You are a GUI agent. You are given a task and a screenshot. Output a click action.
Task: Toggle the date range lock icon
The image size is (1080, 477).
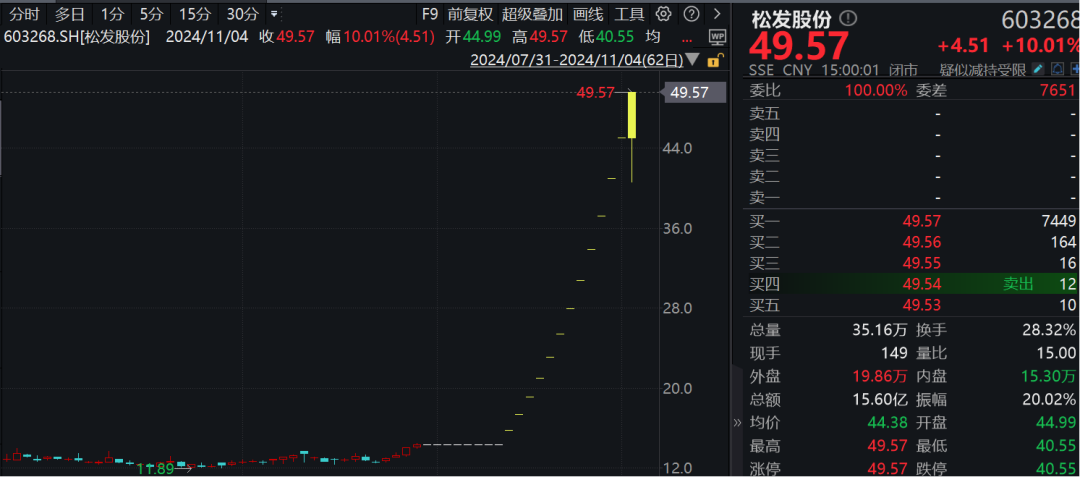714,60
